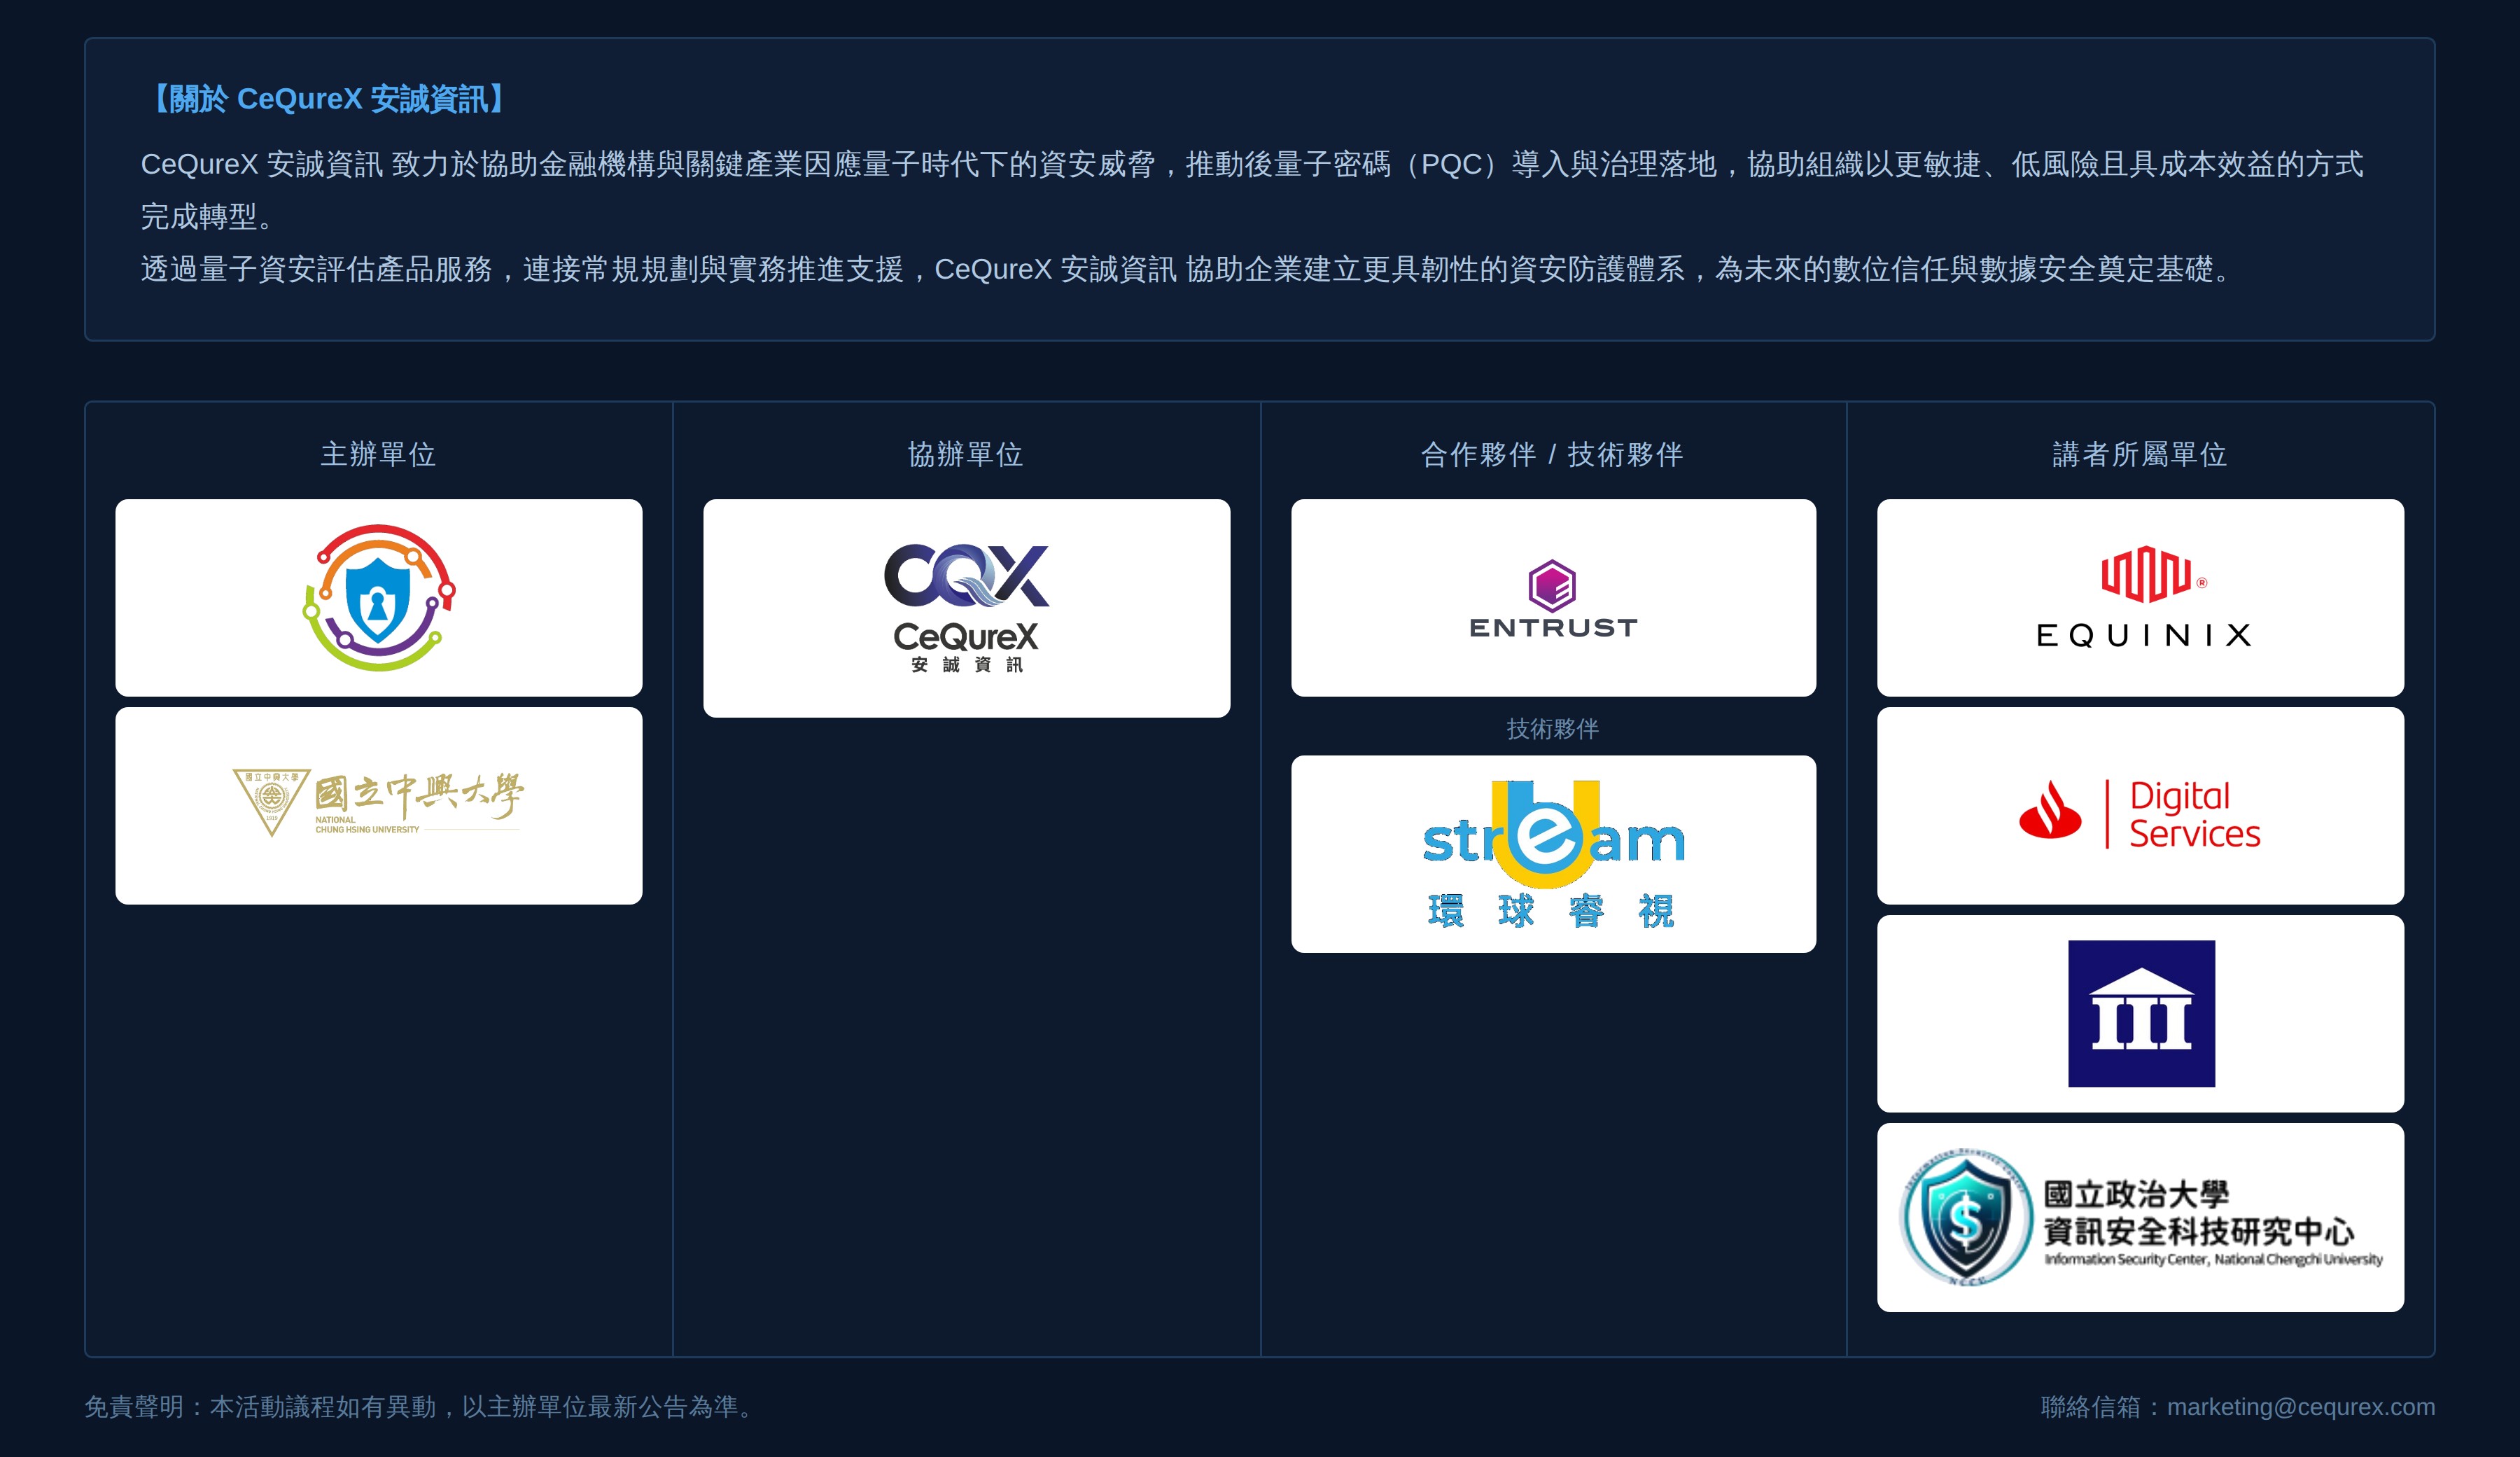
Task: Click the 講者所屬單位 column heading
Action: pos(2140,454)
